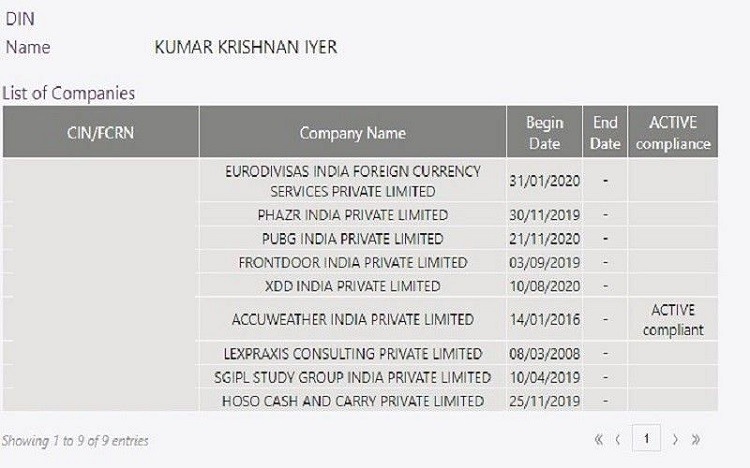Select SGIPL STUDY GROUP INDIA row
The height and width of the screenshot is (468, 750).
click(x=353, y=378)
